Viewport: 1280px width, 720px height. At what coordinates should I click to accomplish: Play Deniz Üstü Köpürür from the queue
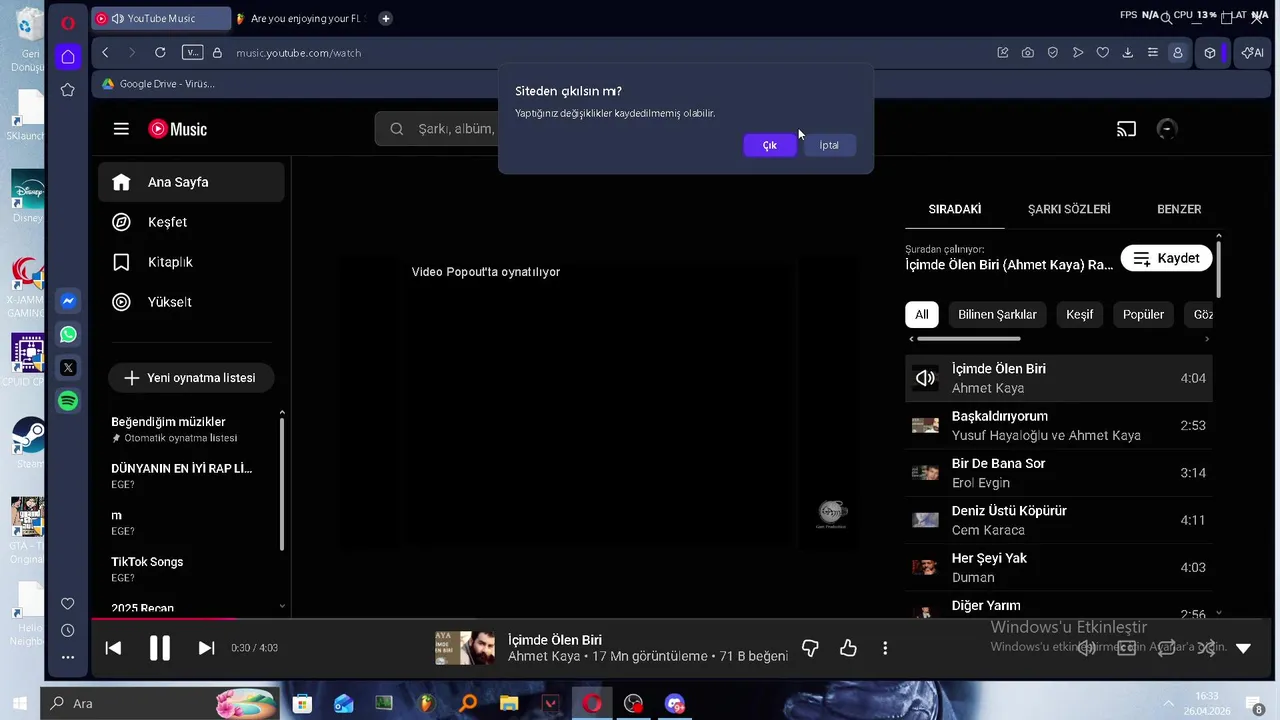[x=1059, y=520]
